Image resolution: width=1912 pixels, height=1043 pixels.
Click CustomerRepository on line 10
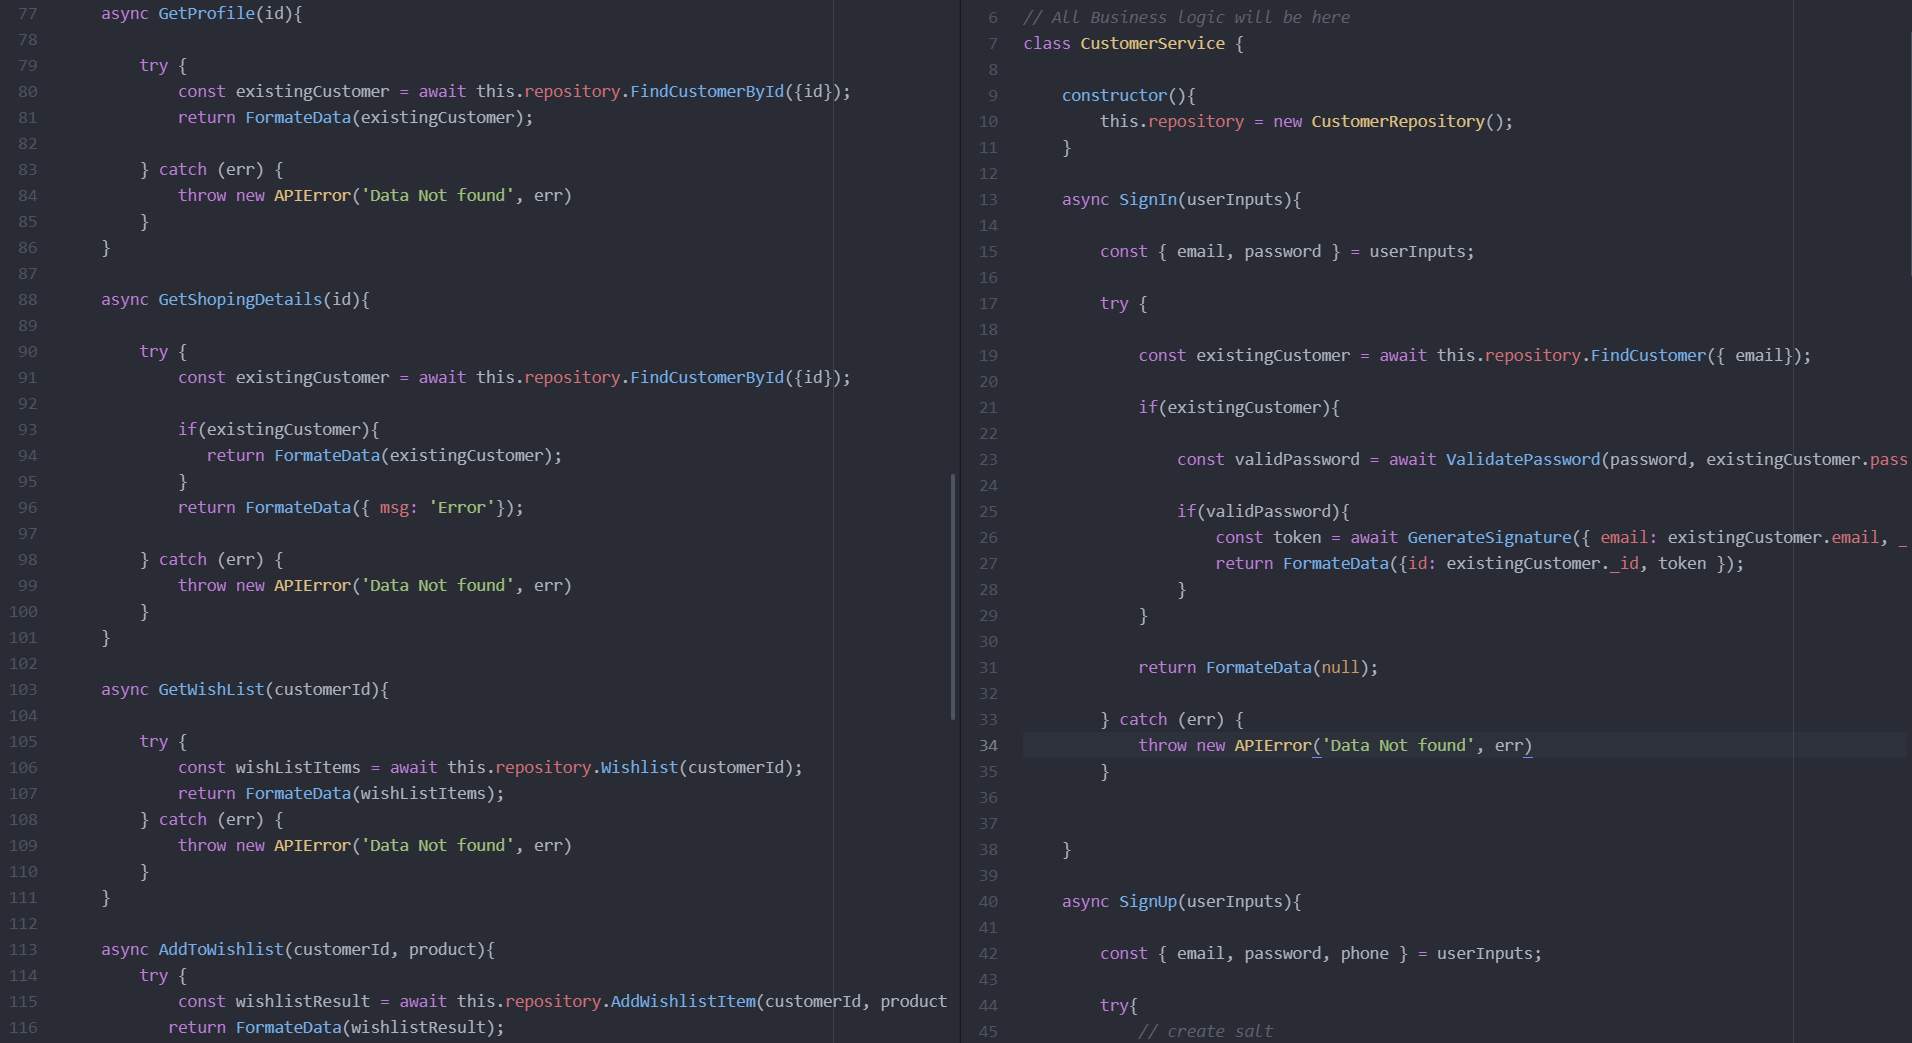click(x=1398, y=121)
